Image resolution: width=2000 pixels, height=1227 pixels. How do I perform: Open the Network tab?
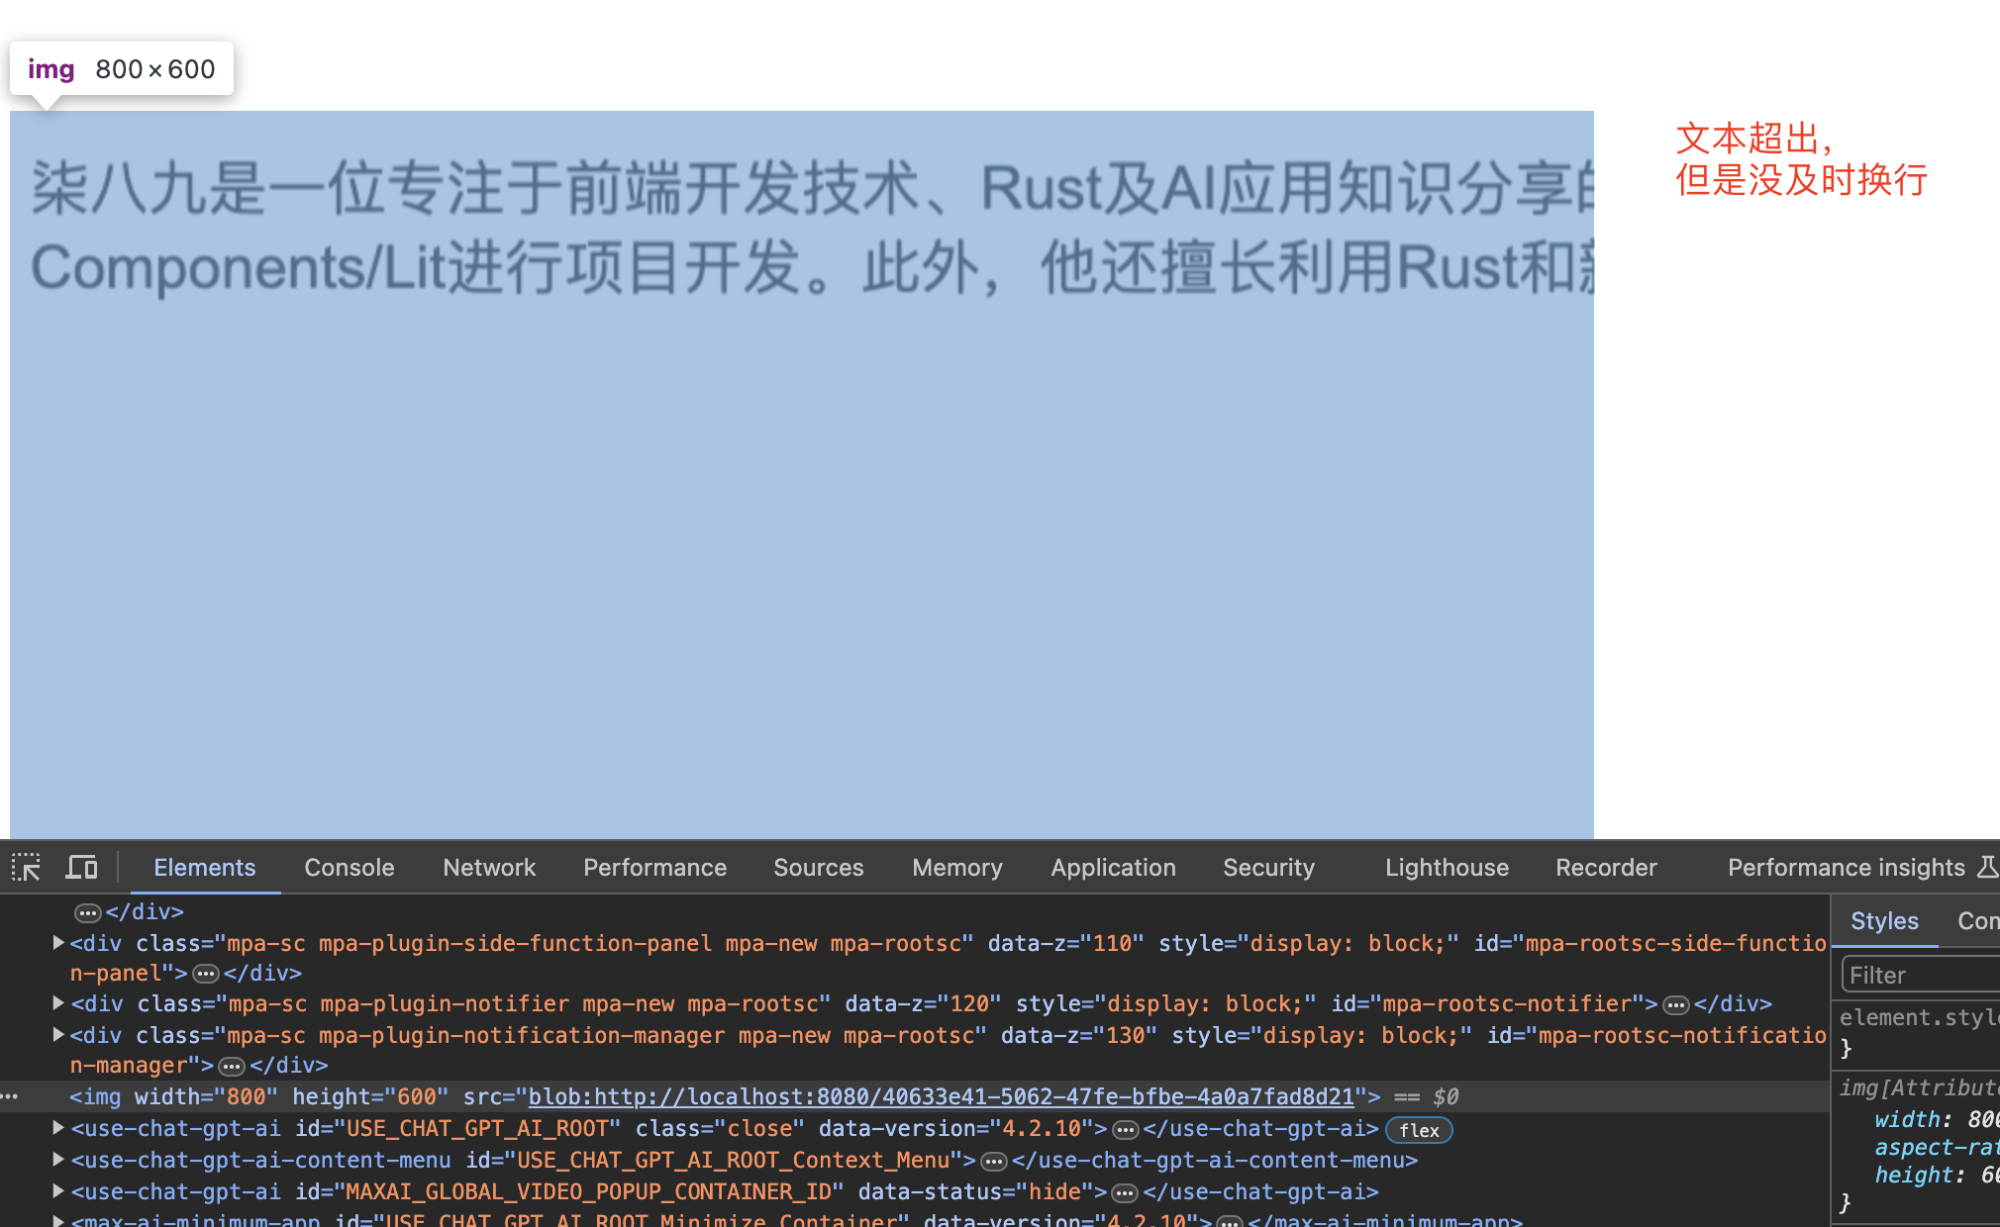pyautogui.click(x=489, y=867)
